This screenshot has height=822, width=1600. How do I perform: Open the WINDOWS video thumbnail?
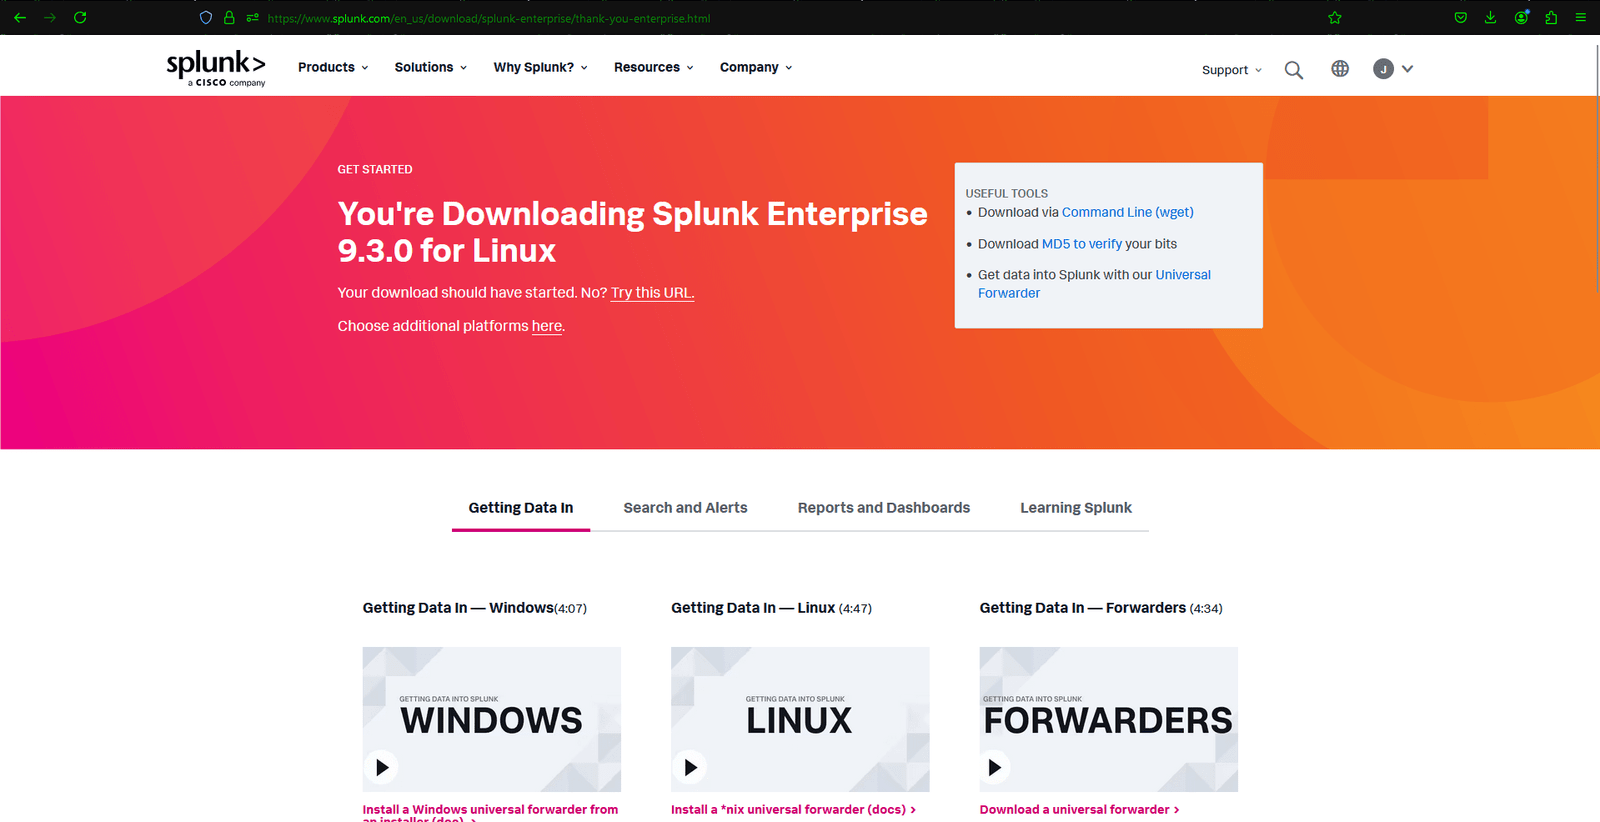(491, 719)
